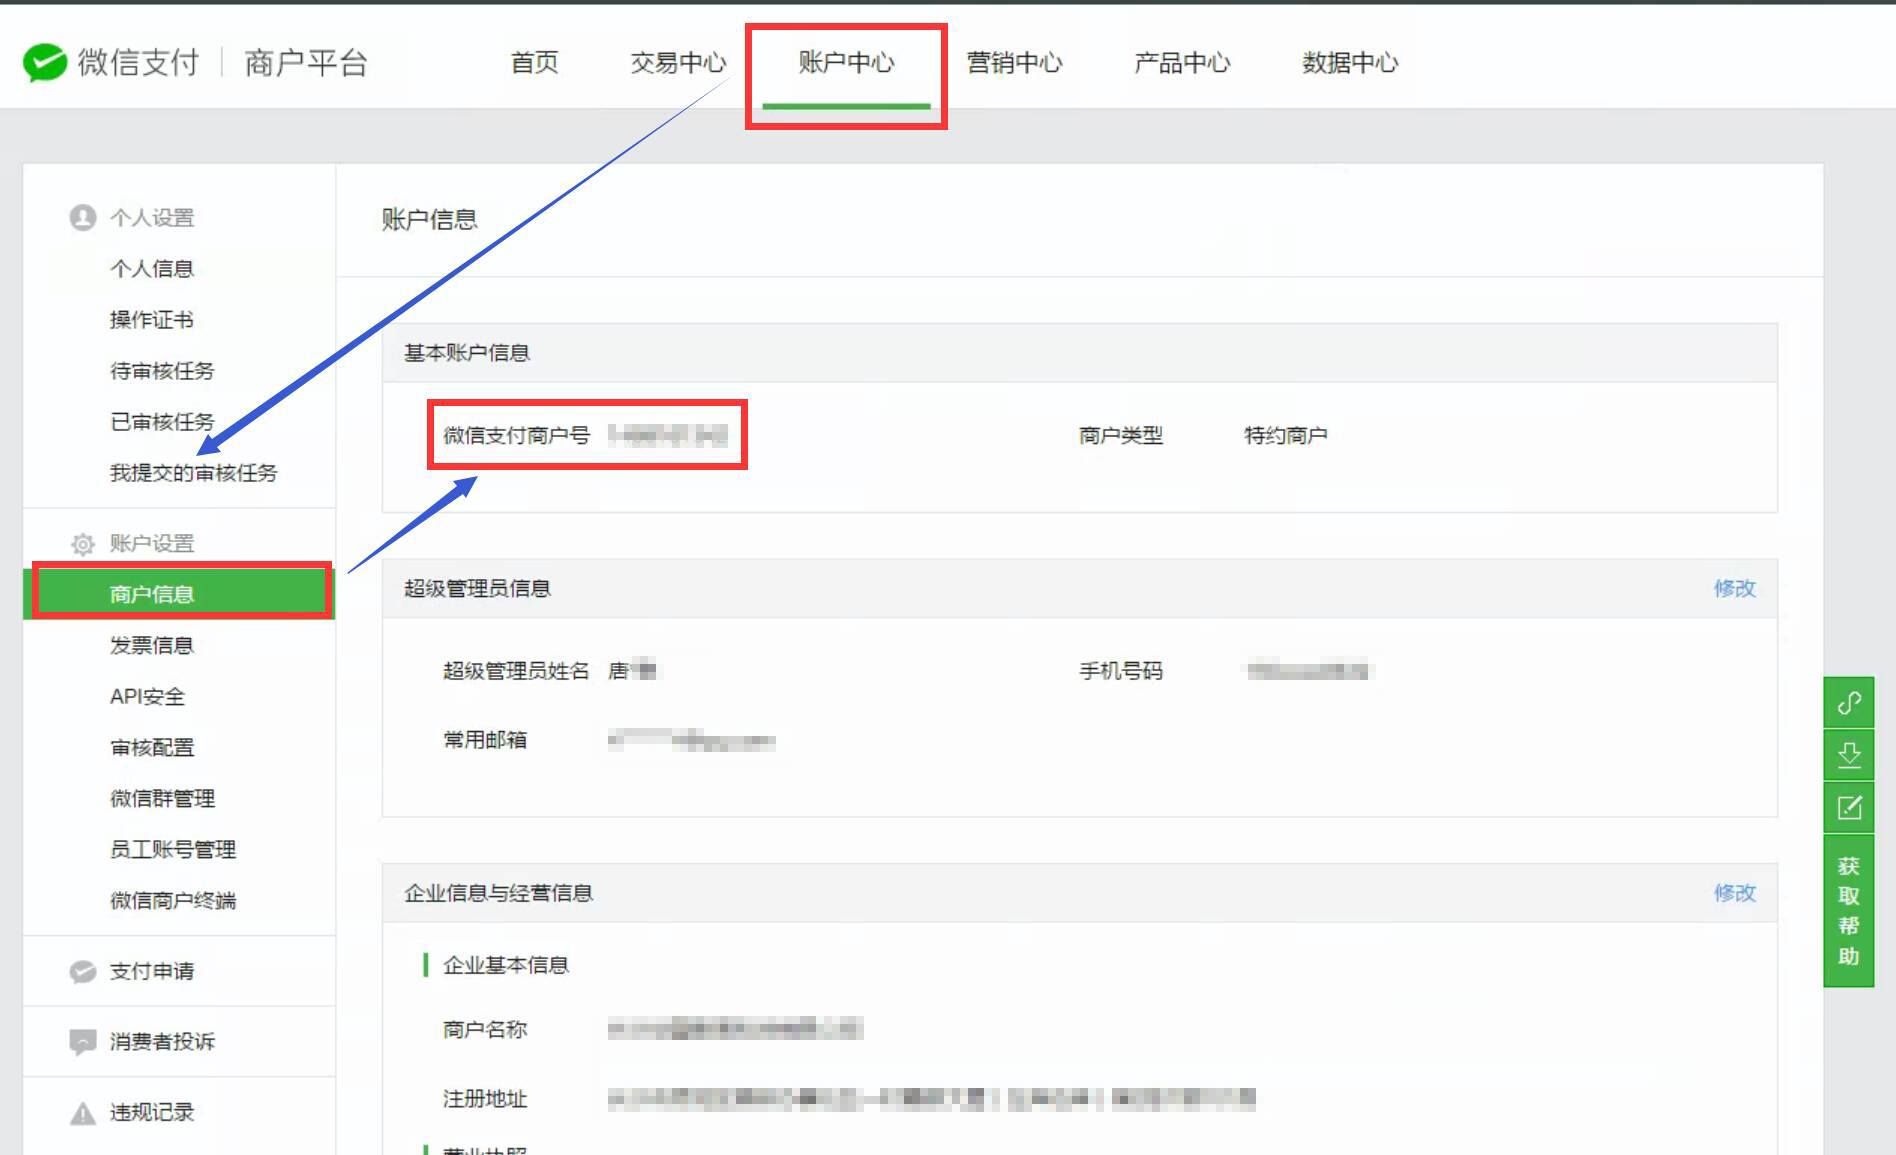The height and width of the screenshot is (1155, 1896).
Task: Open 交易中心 tab
Action: coord(678,63)
